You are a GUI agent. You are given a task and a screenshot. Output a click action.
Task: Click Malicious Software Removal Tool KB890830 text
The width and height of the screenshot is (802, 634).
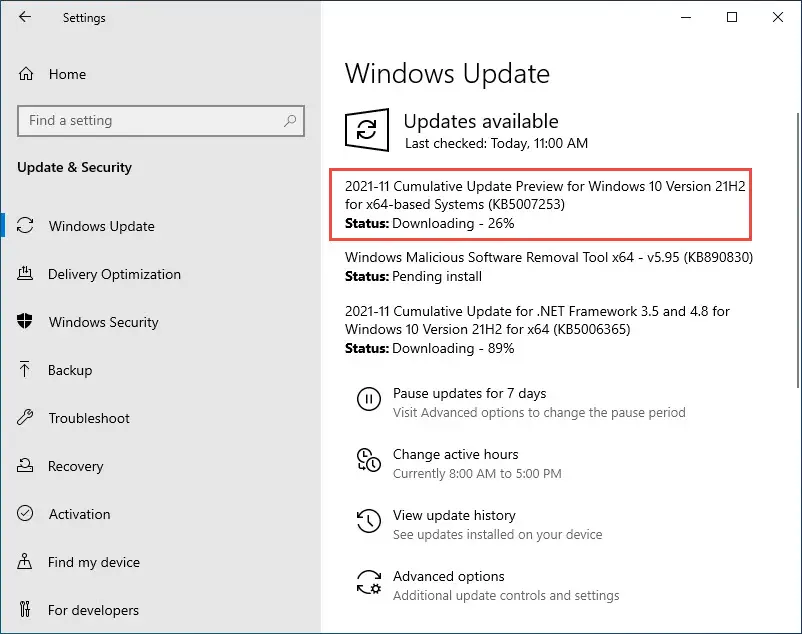(x=549, y=257)
